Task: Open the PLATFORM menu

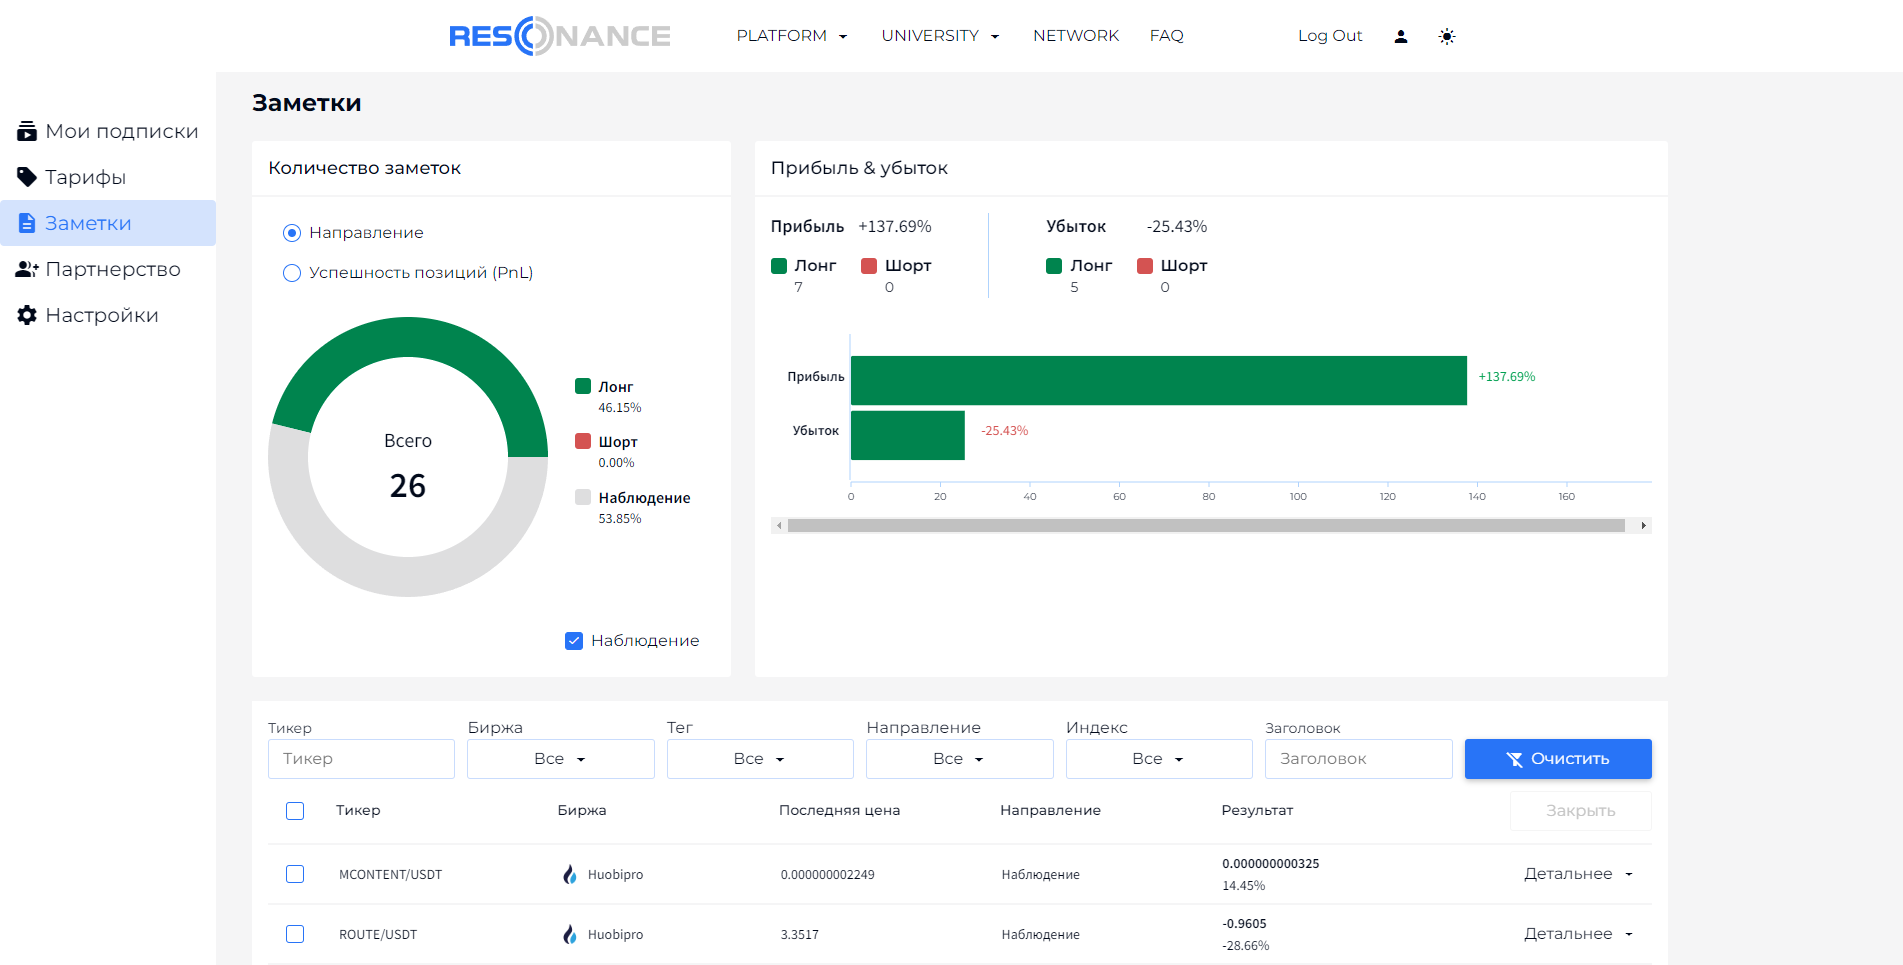Action: [791, 36]
